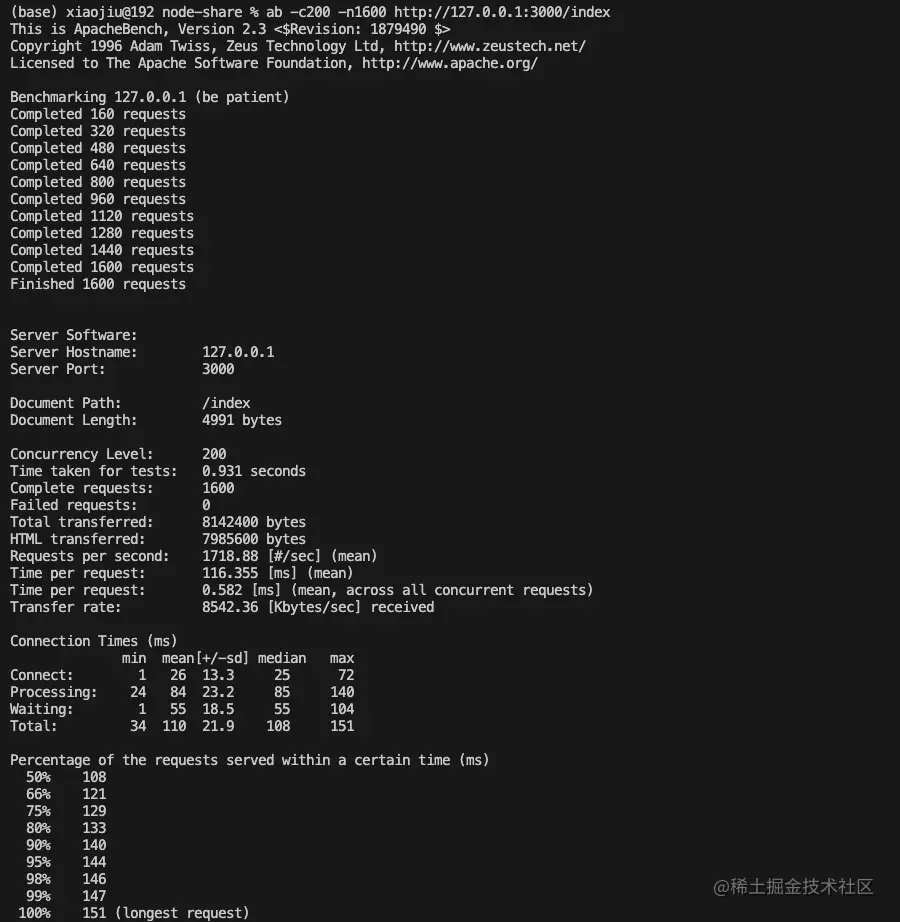Click the Server Port value 3000
This screenshot has width=900, height=922.
pos(218,369)
